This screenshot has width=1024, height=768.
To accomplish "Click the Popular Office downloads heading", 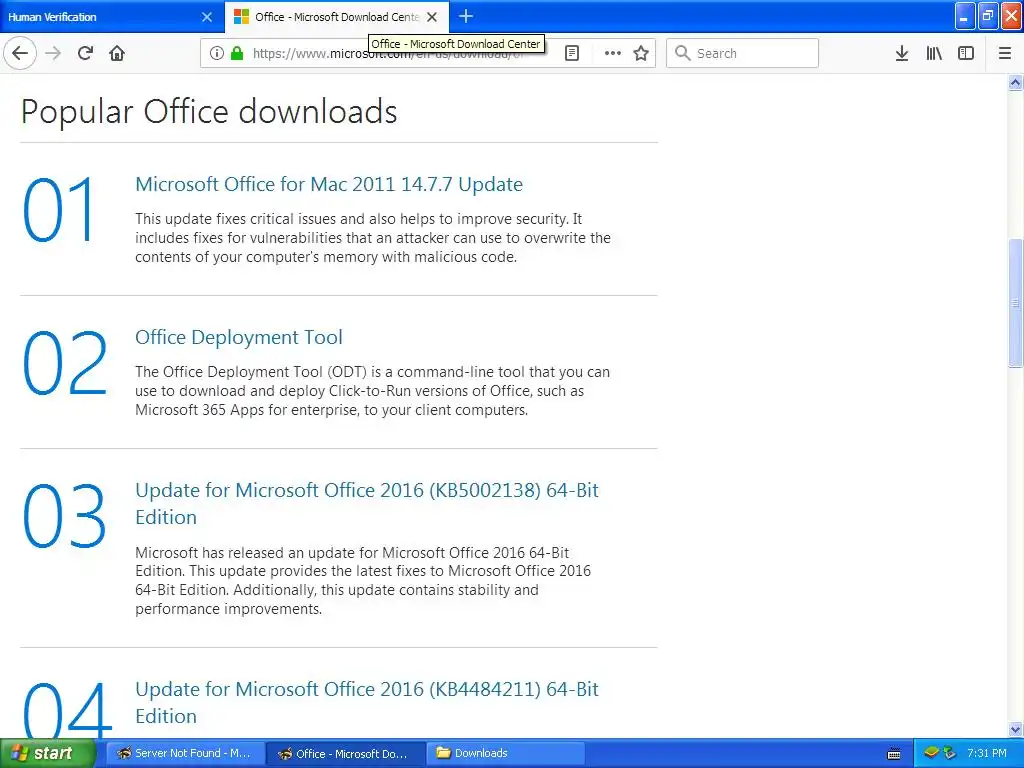I will [x=209, y=112].
